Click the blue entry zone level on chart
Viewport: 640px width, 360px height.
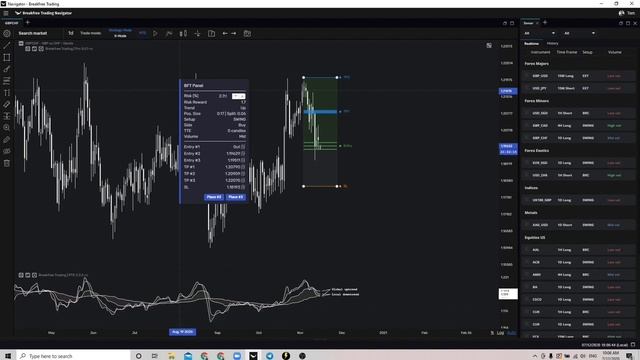[320, 111]
